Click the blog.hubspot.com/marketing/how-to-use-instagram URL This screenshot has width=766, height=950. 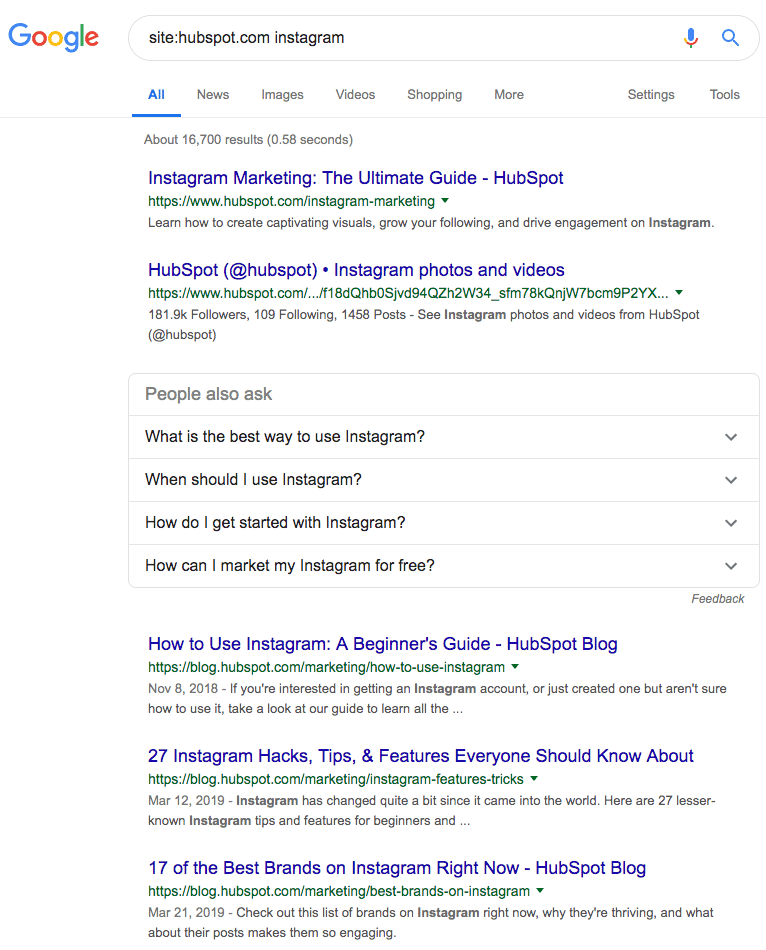(326, 667)
